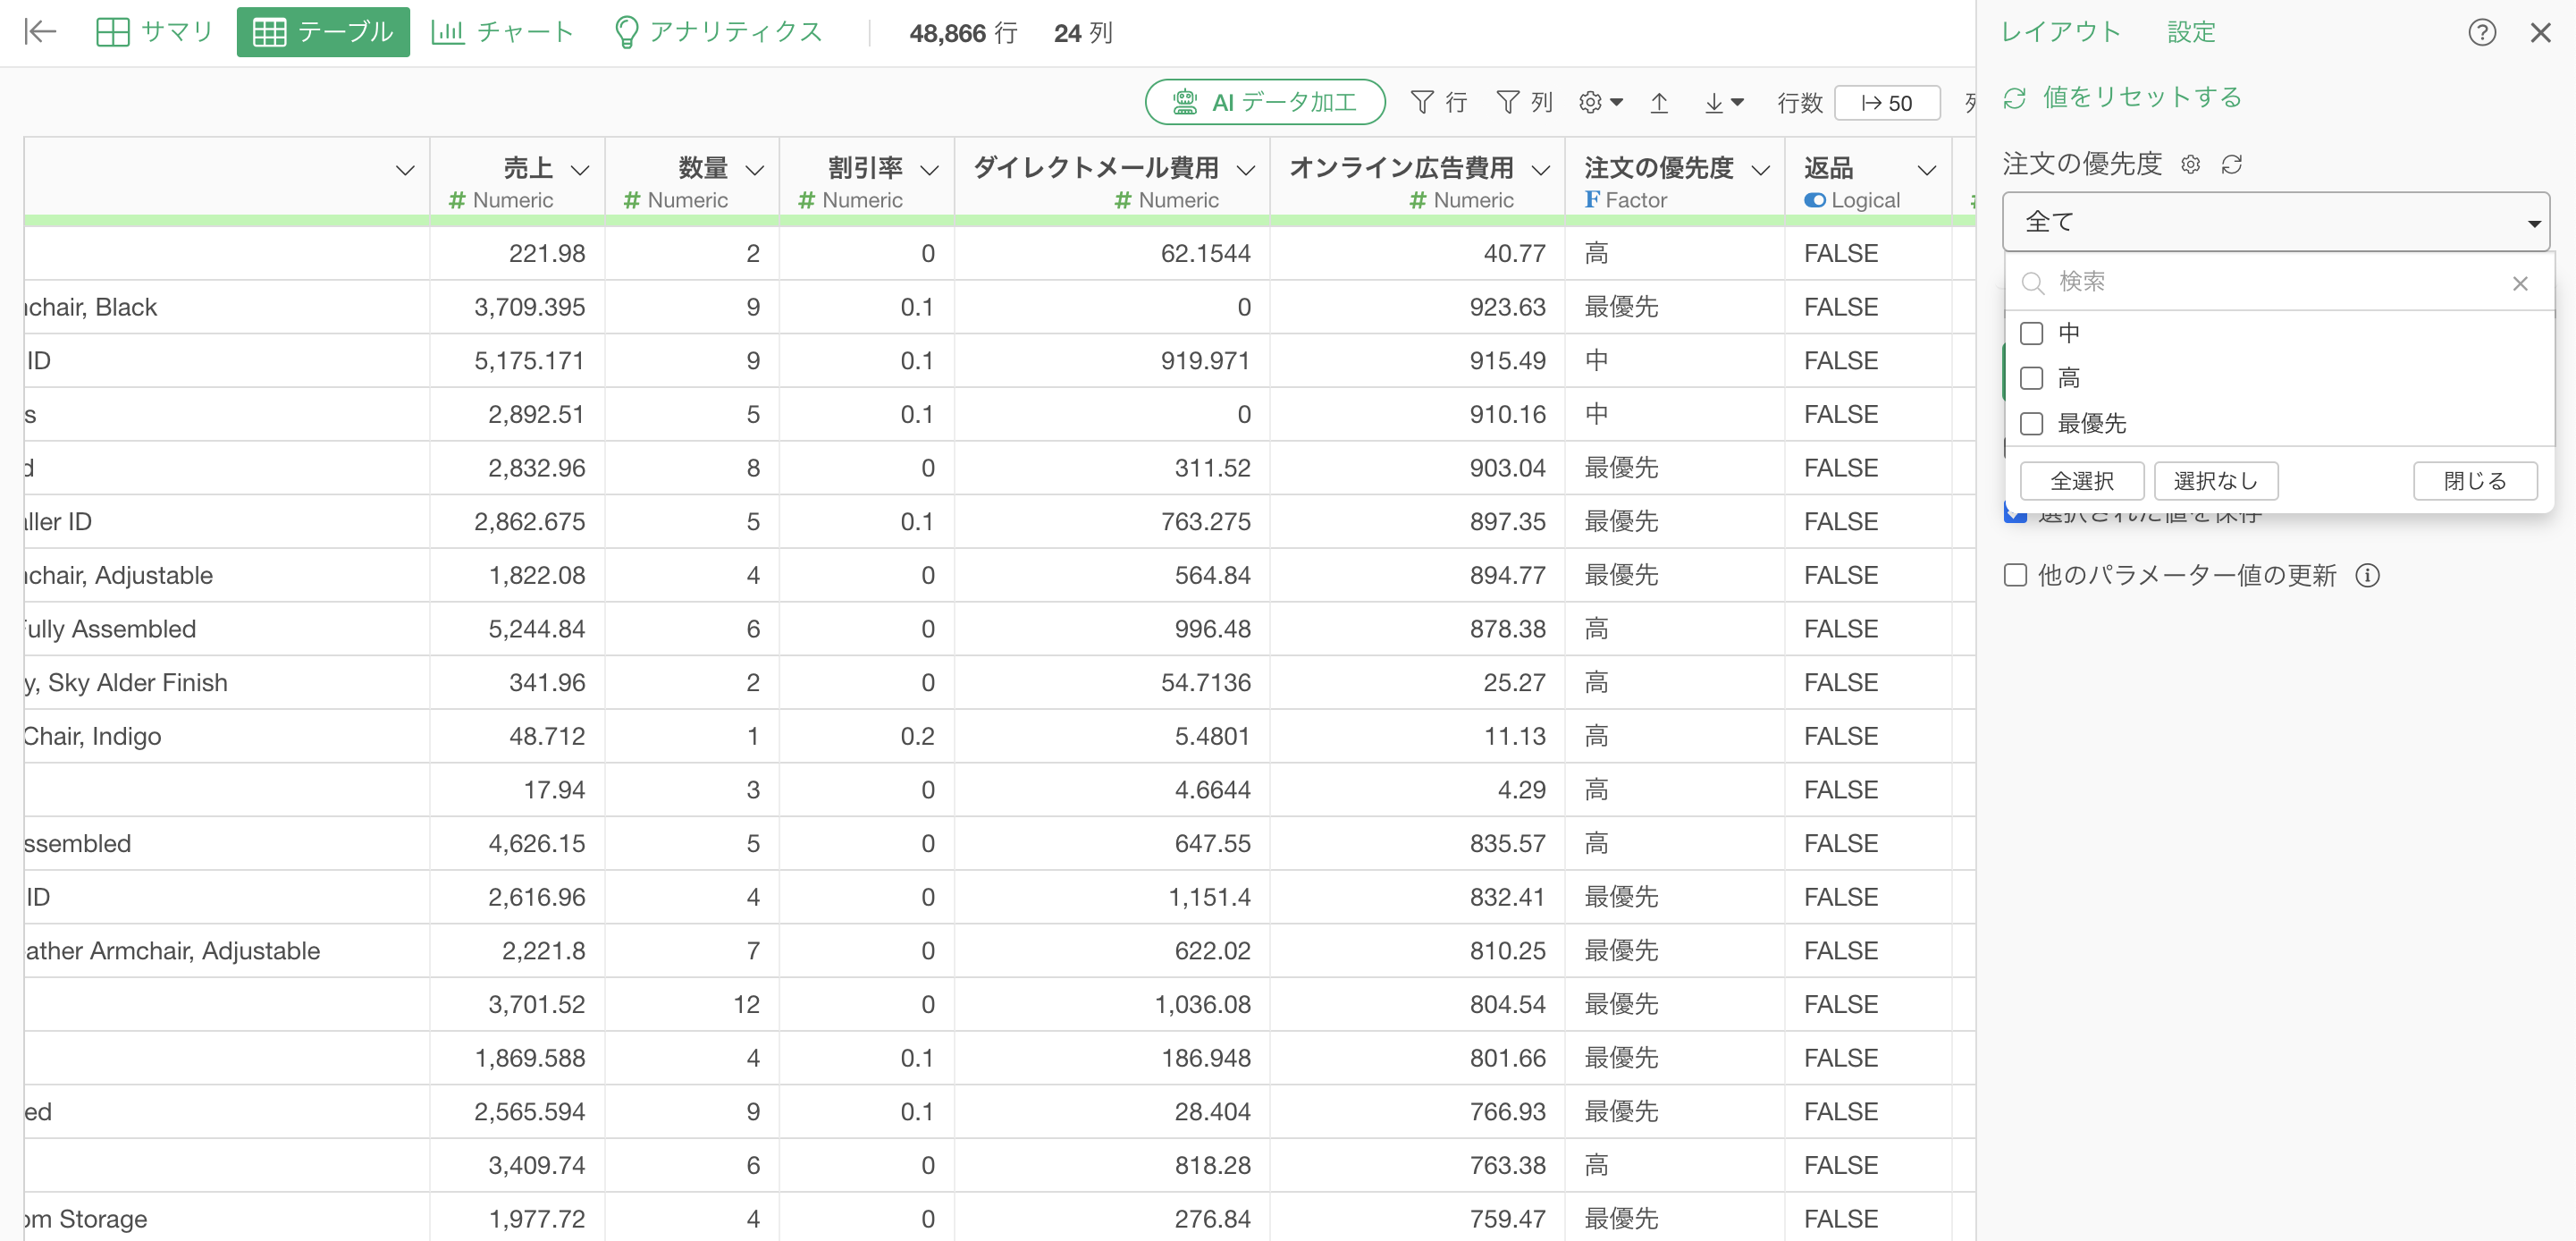Screen dimensions: 2576x1241
Task: Expand the 返品 column menu
Action: [x=1926, y=170]
